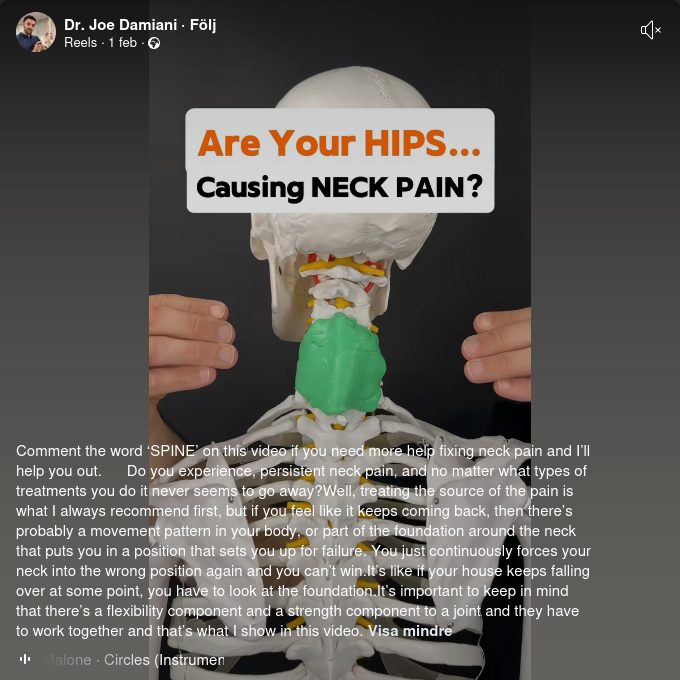Click the Dr. Joe Damiani name link
Image resolution: width=680 pixels, height=680 pixels.
[x=120, y=25]
